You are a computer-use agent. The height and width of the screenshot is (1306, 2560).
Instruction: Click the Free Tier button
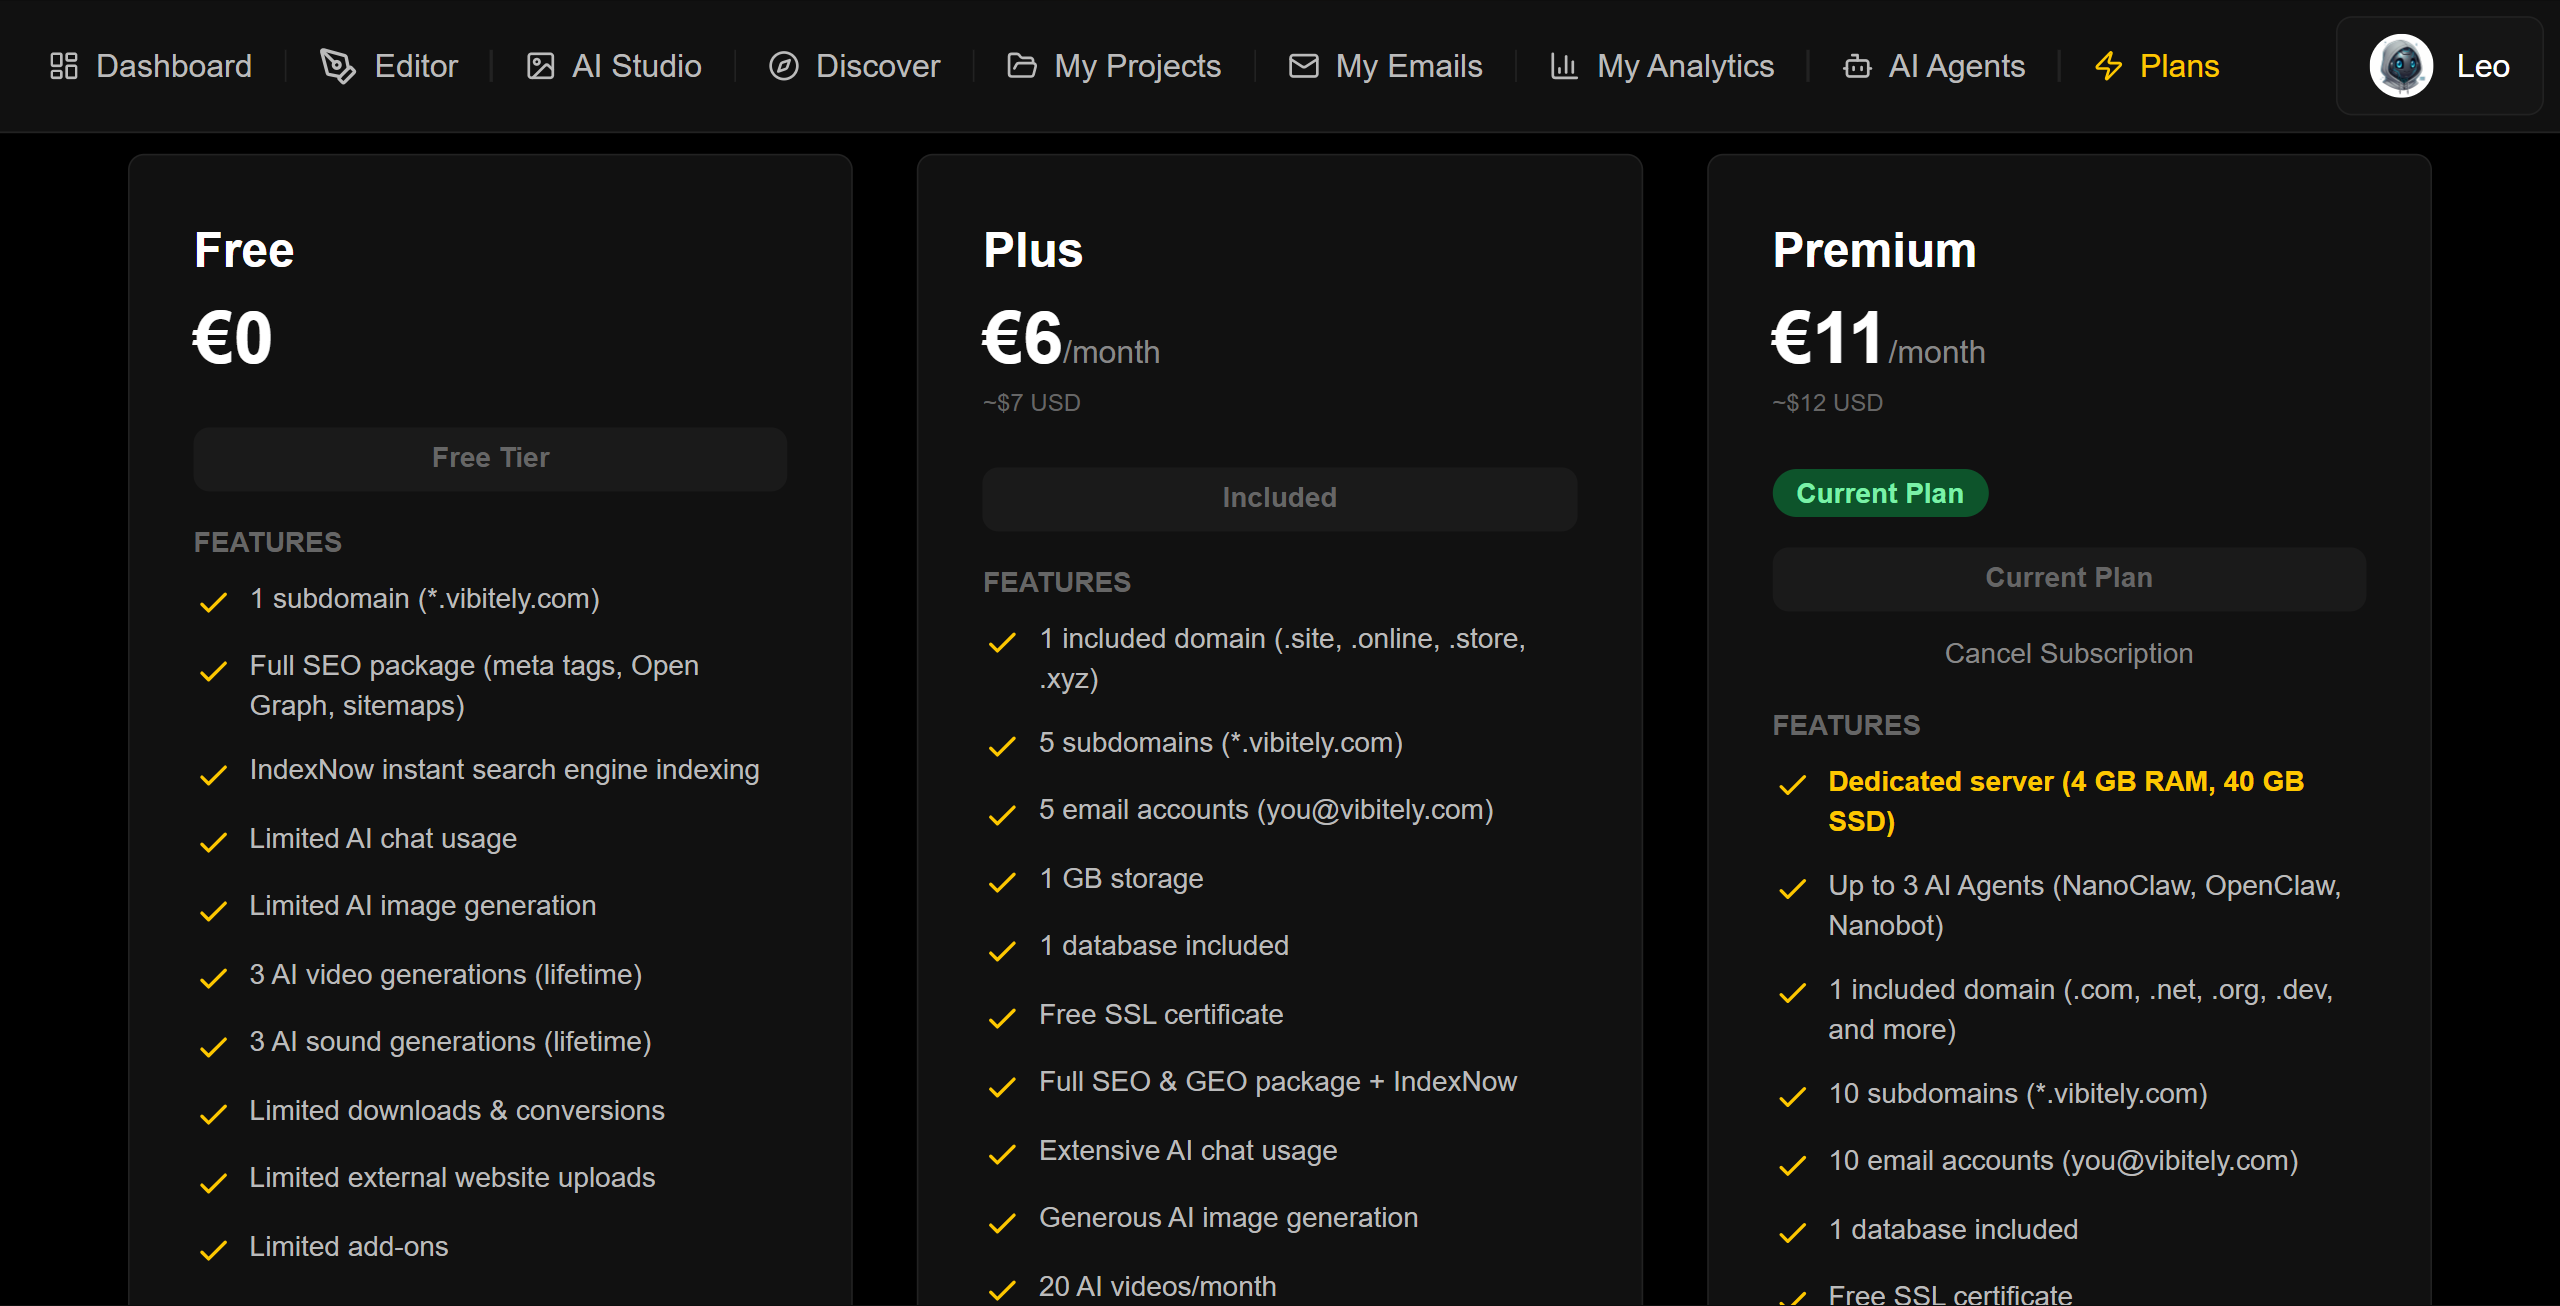[490, 458]
